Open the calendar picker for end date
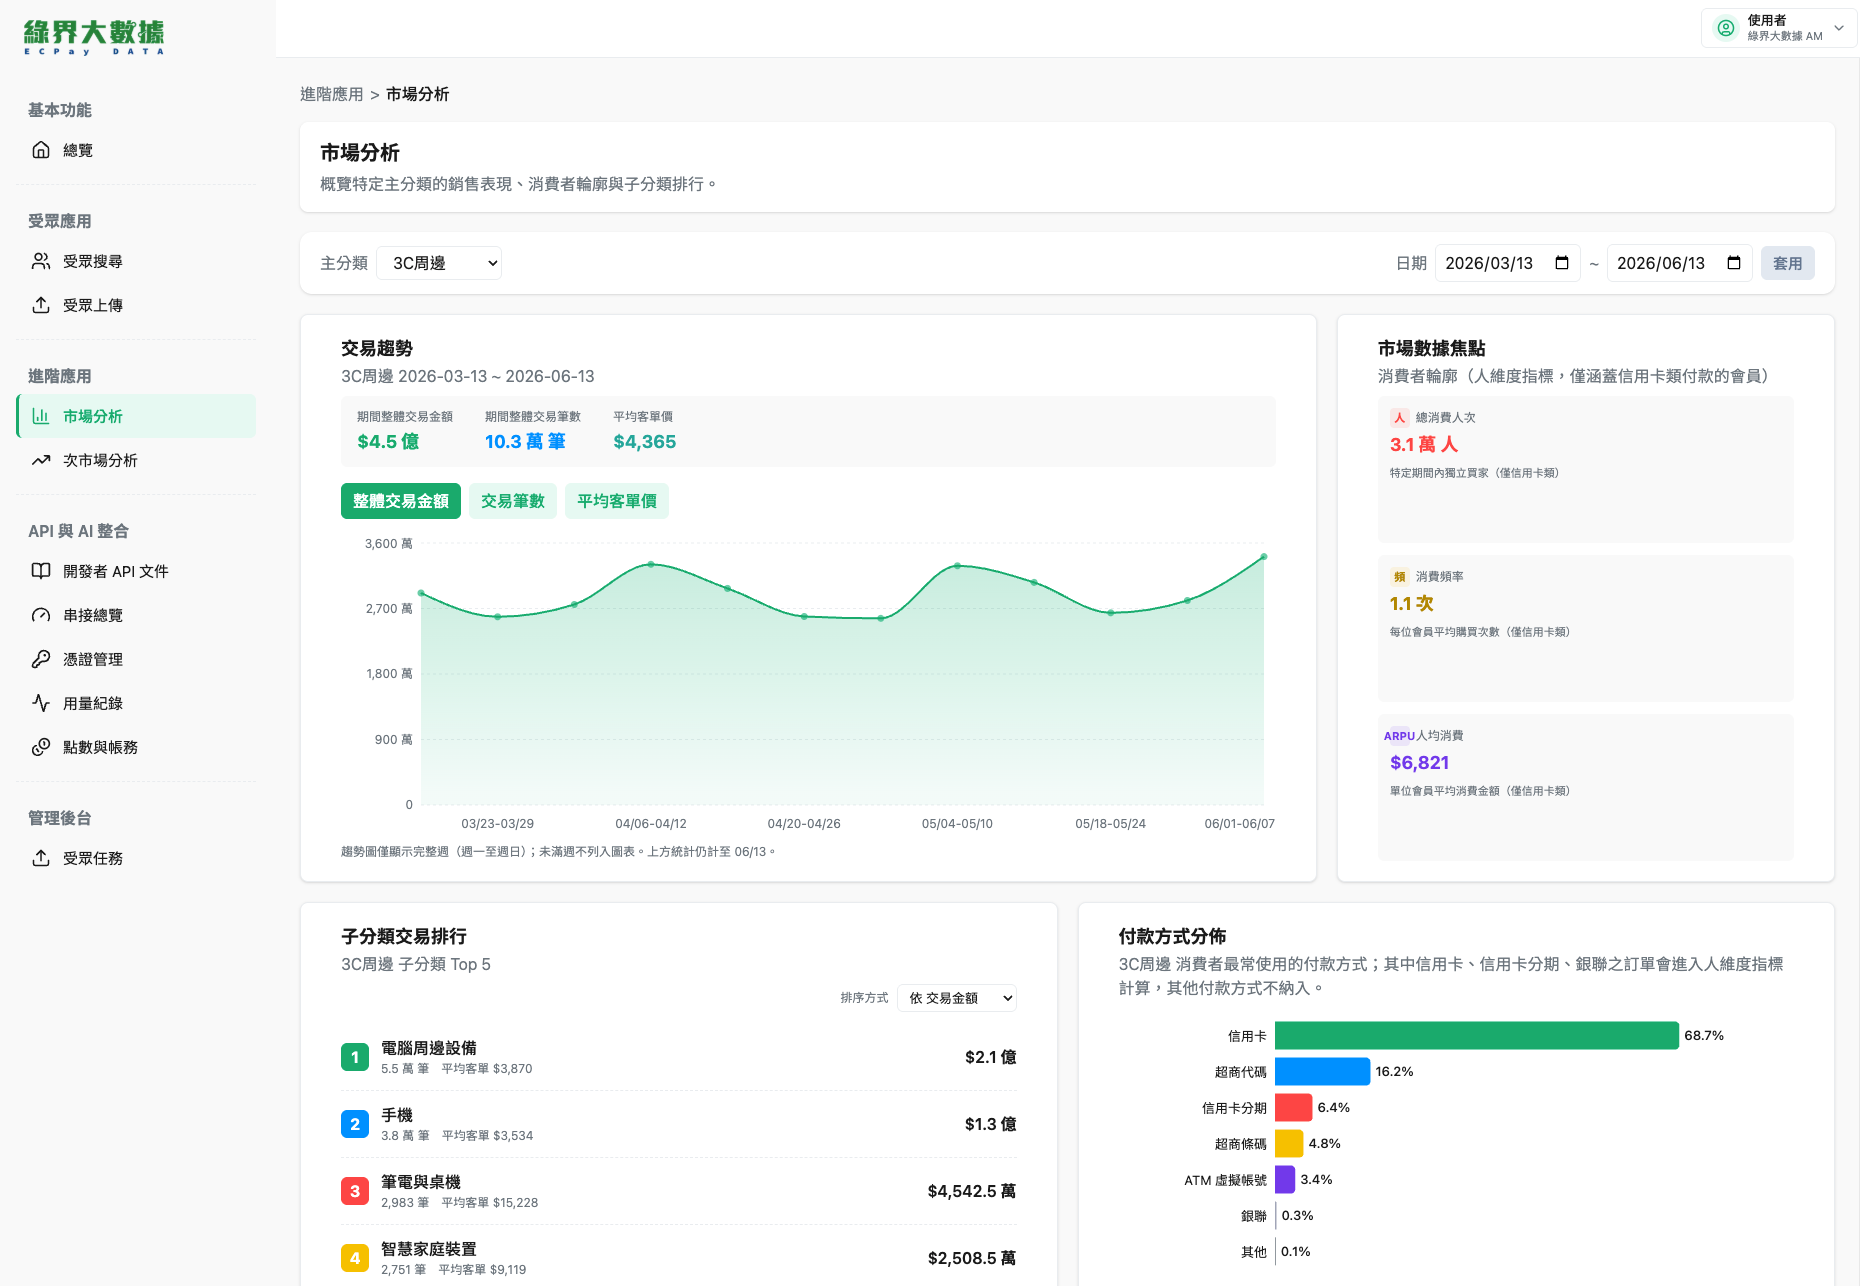The image size is (1860, 1286). coord(1734,263)
